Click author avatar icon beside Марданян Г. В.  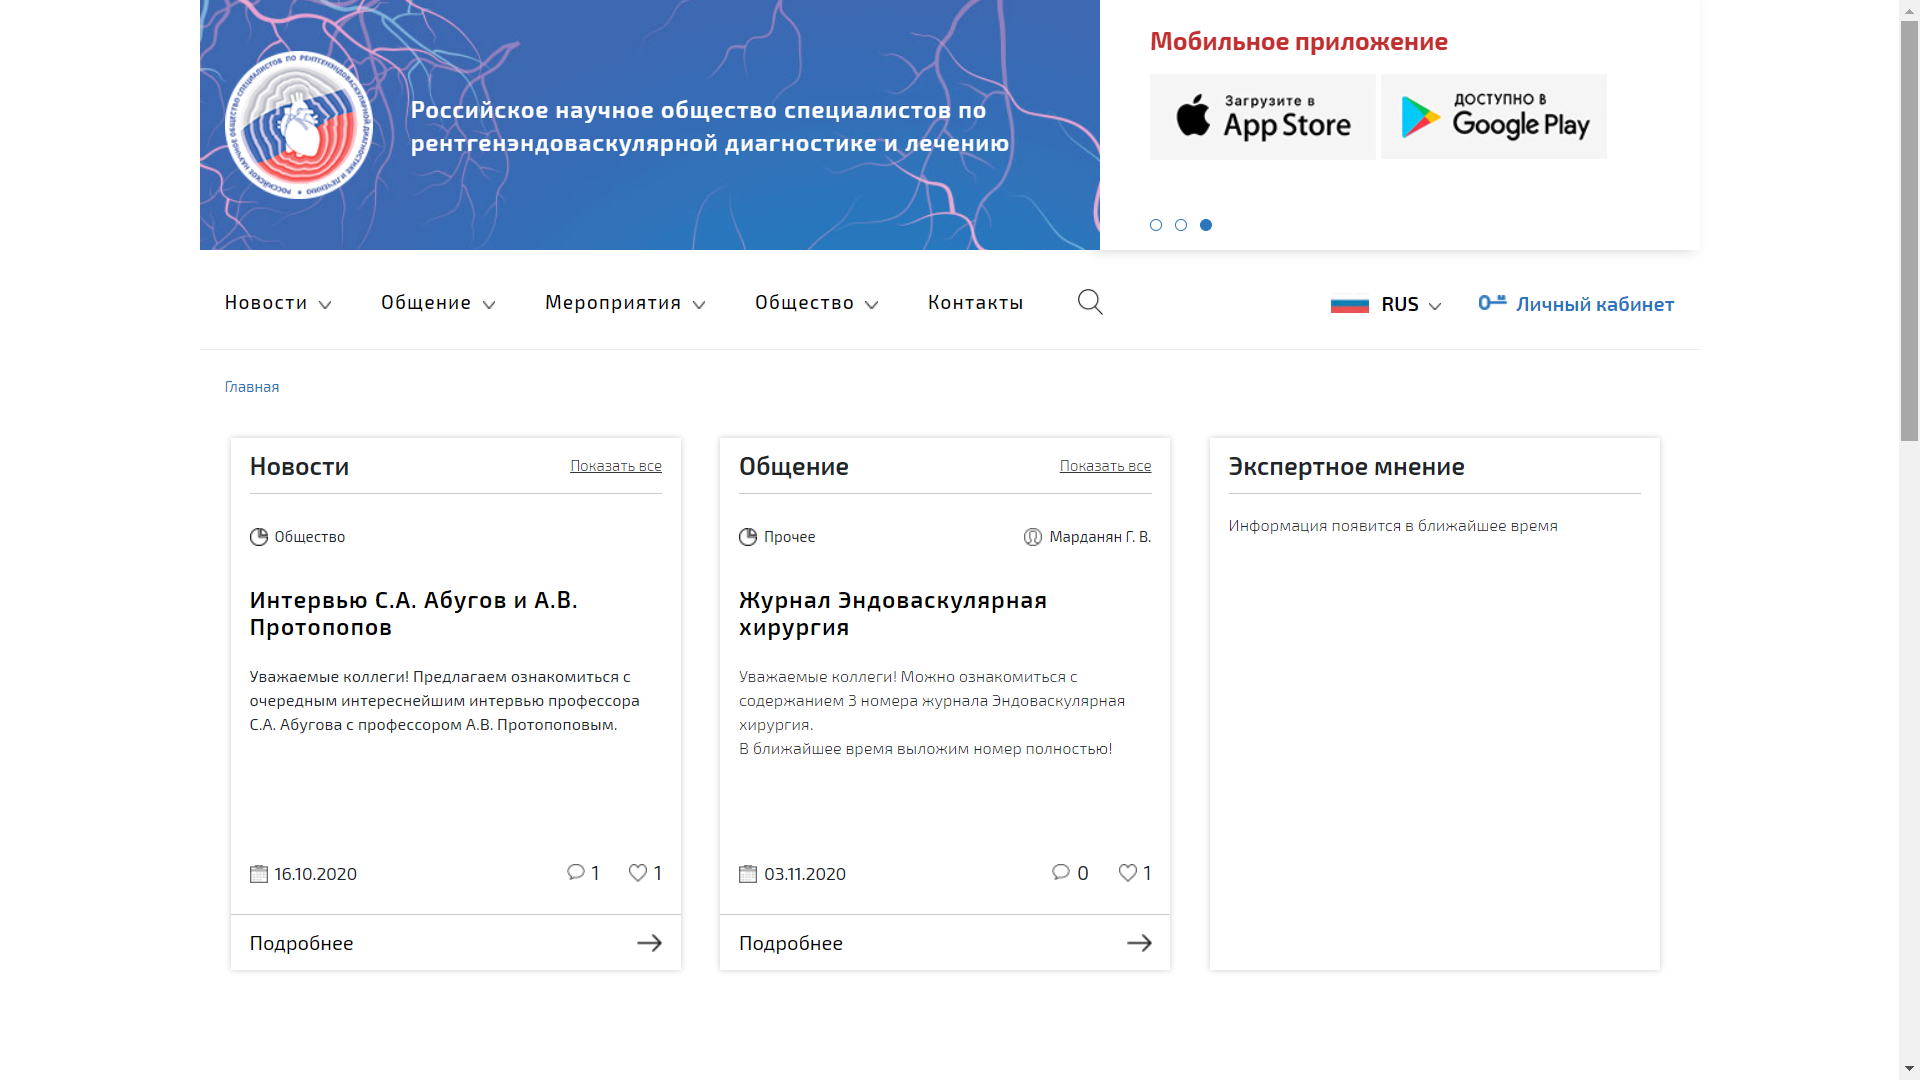[x=1033, y=537]
